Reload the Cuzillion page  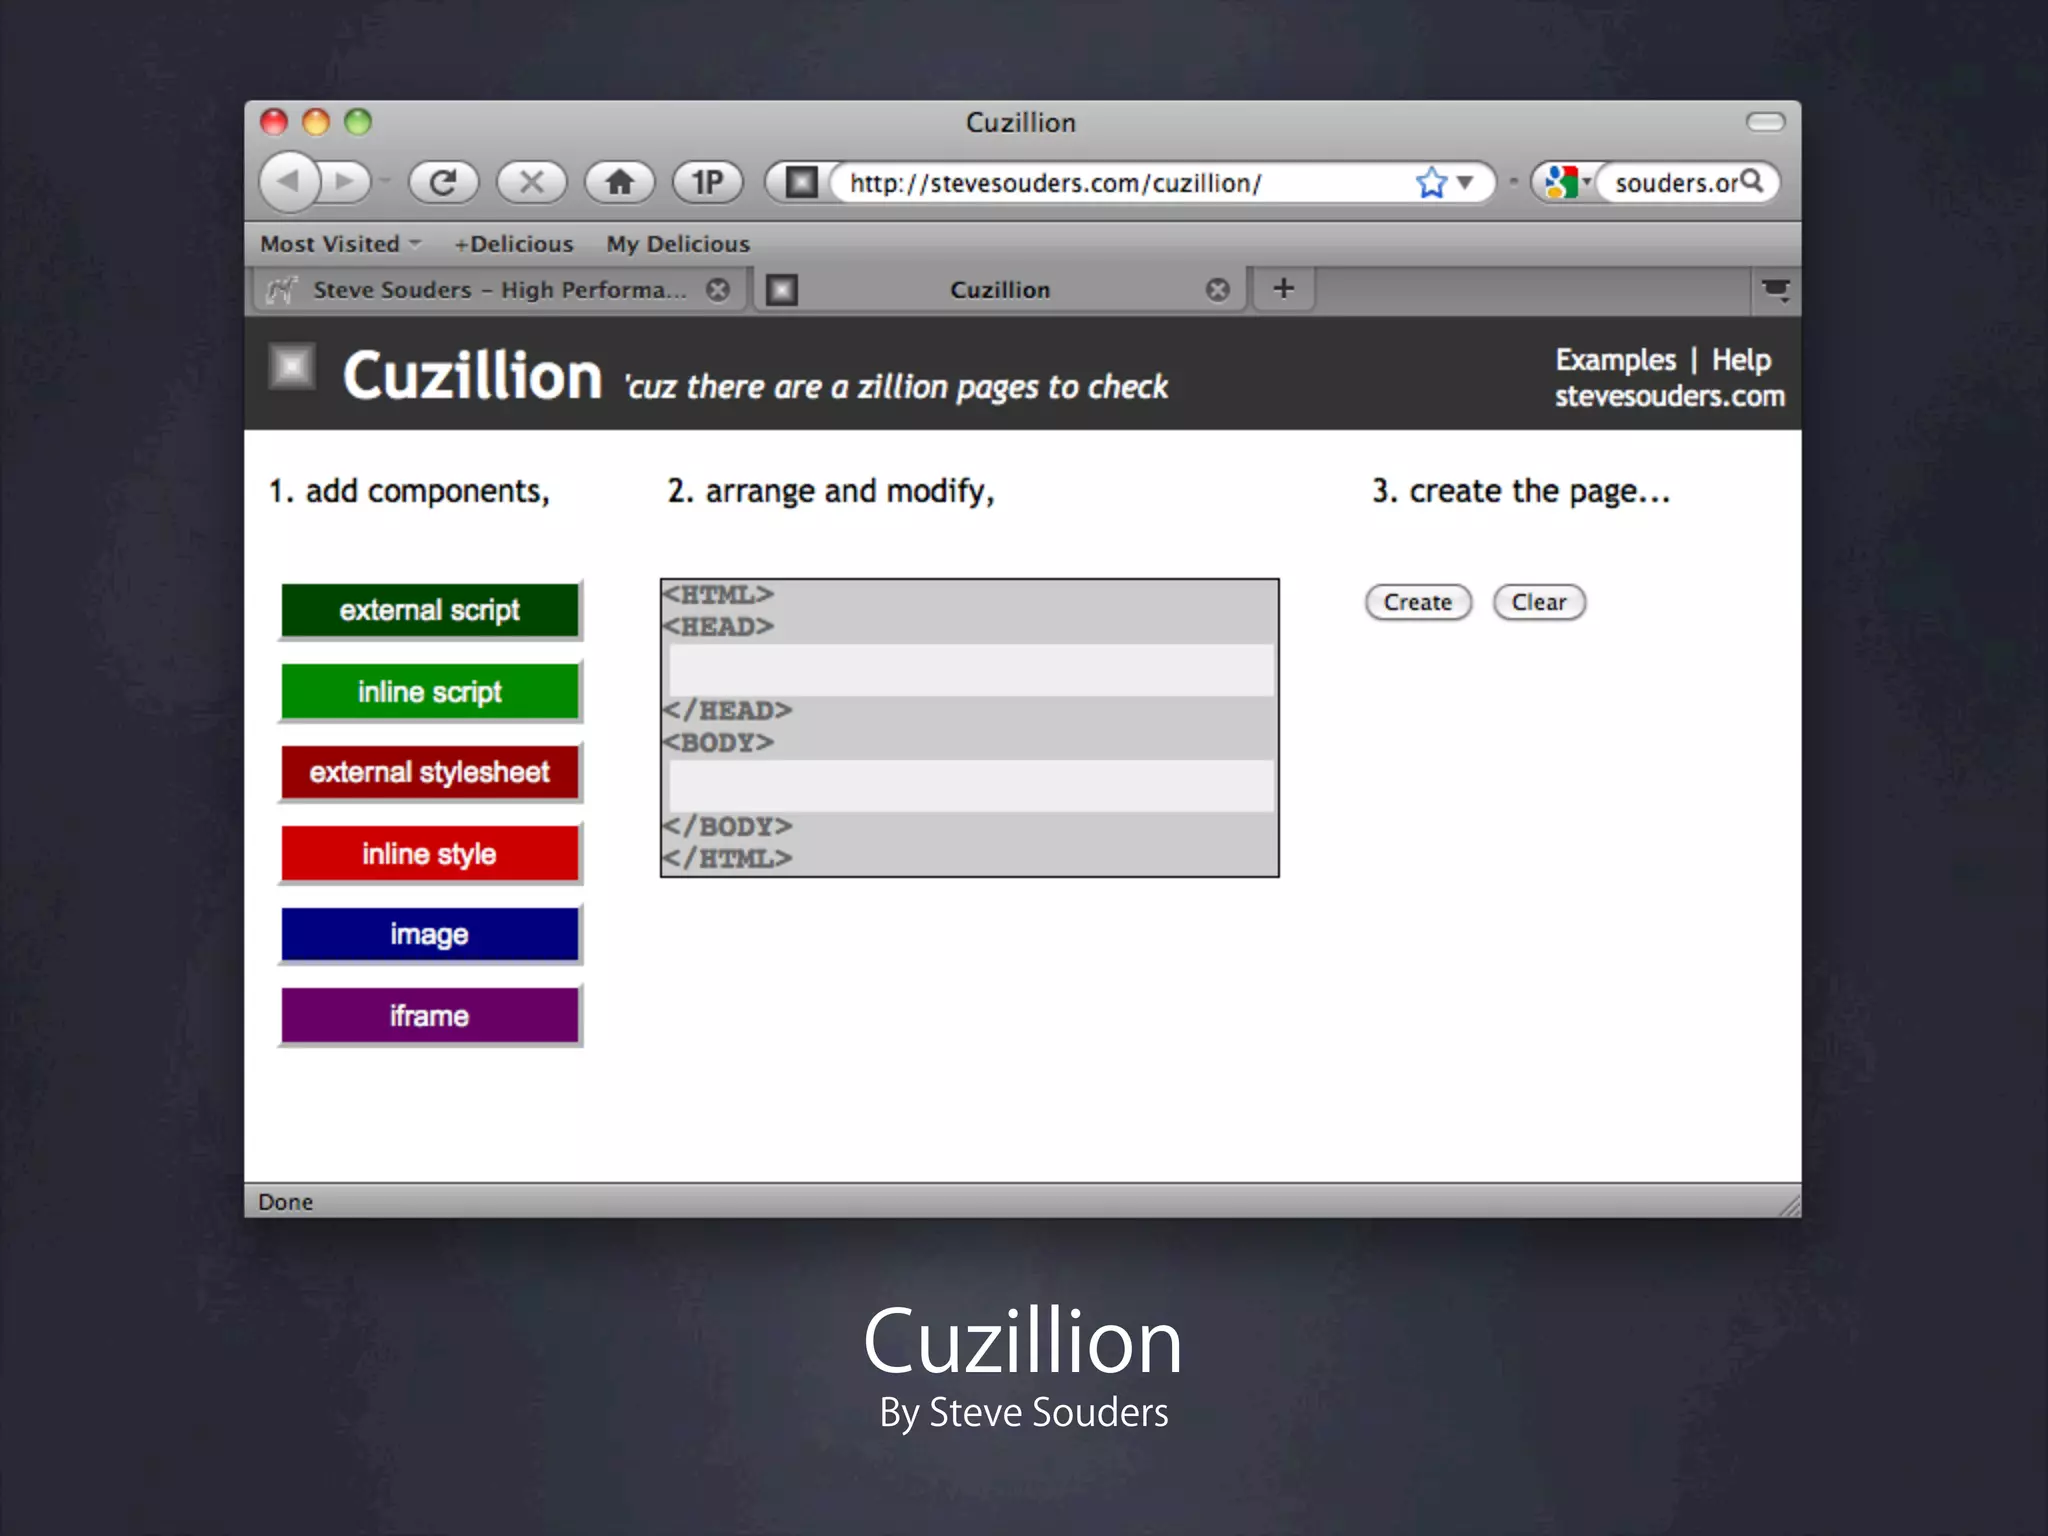pyautogui.click(x=443, y=182)
